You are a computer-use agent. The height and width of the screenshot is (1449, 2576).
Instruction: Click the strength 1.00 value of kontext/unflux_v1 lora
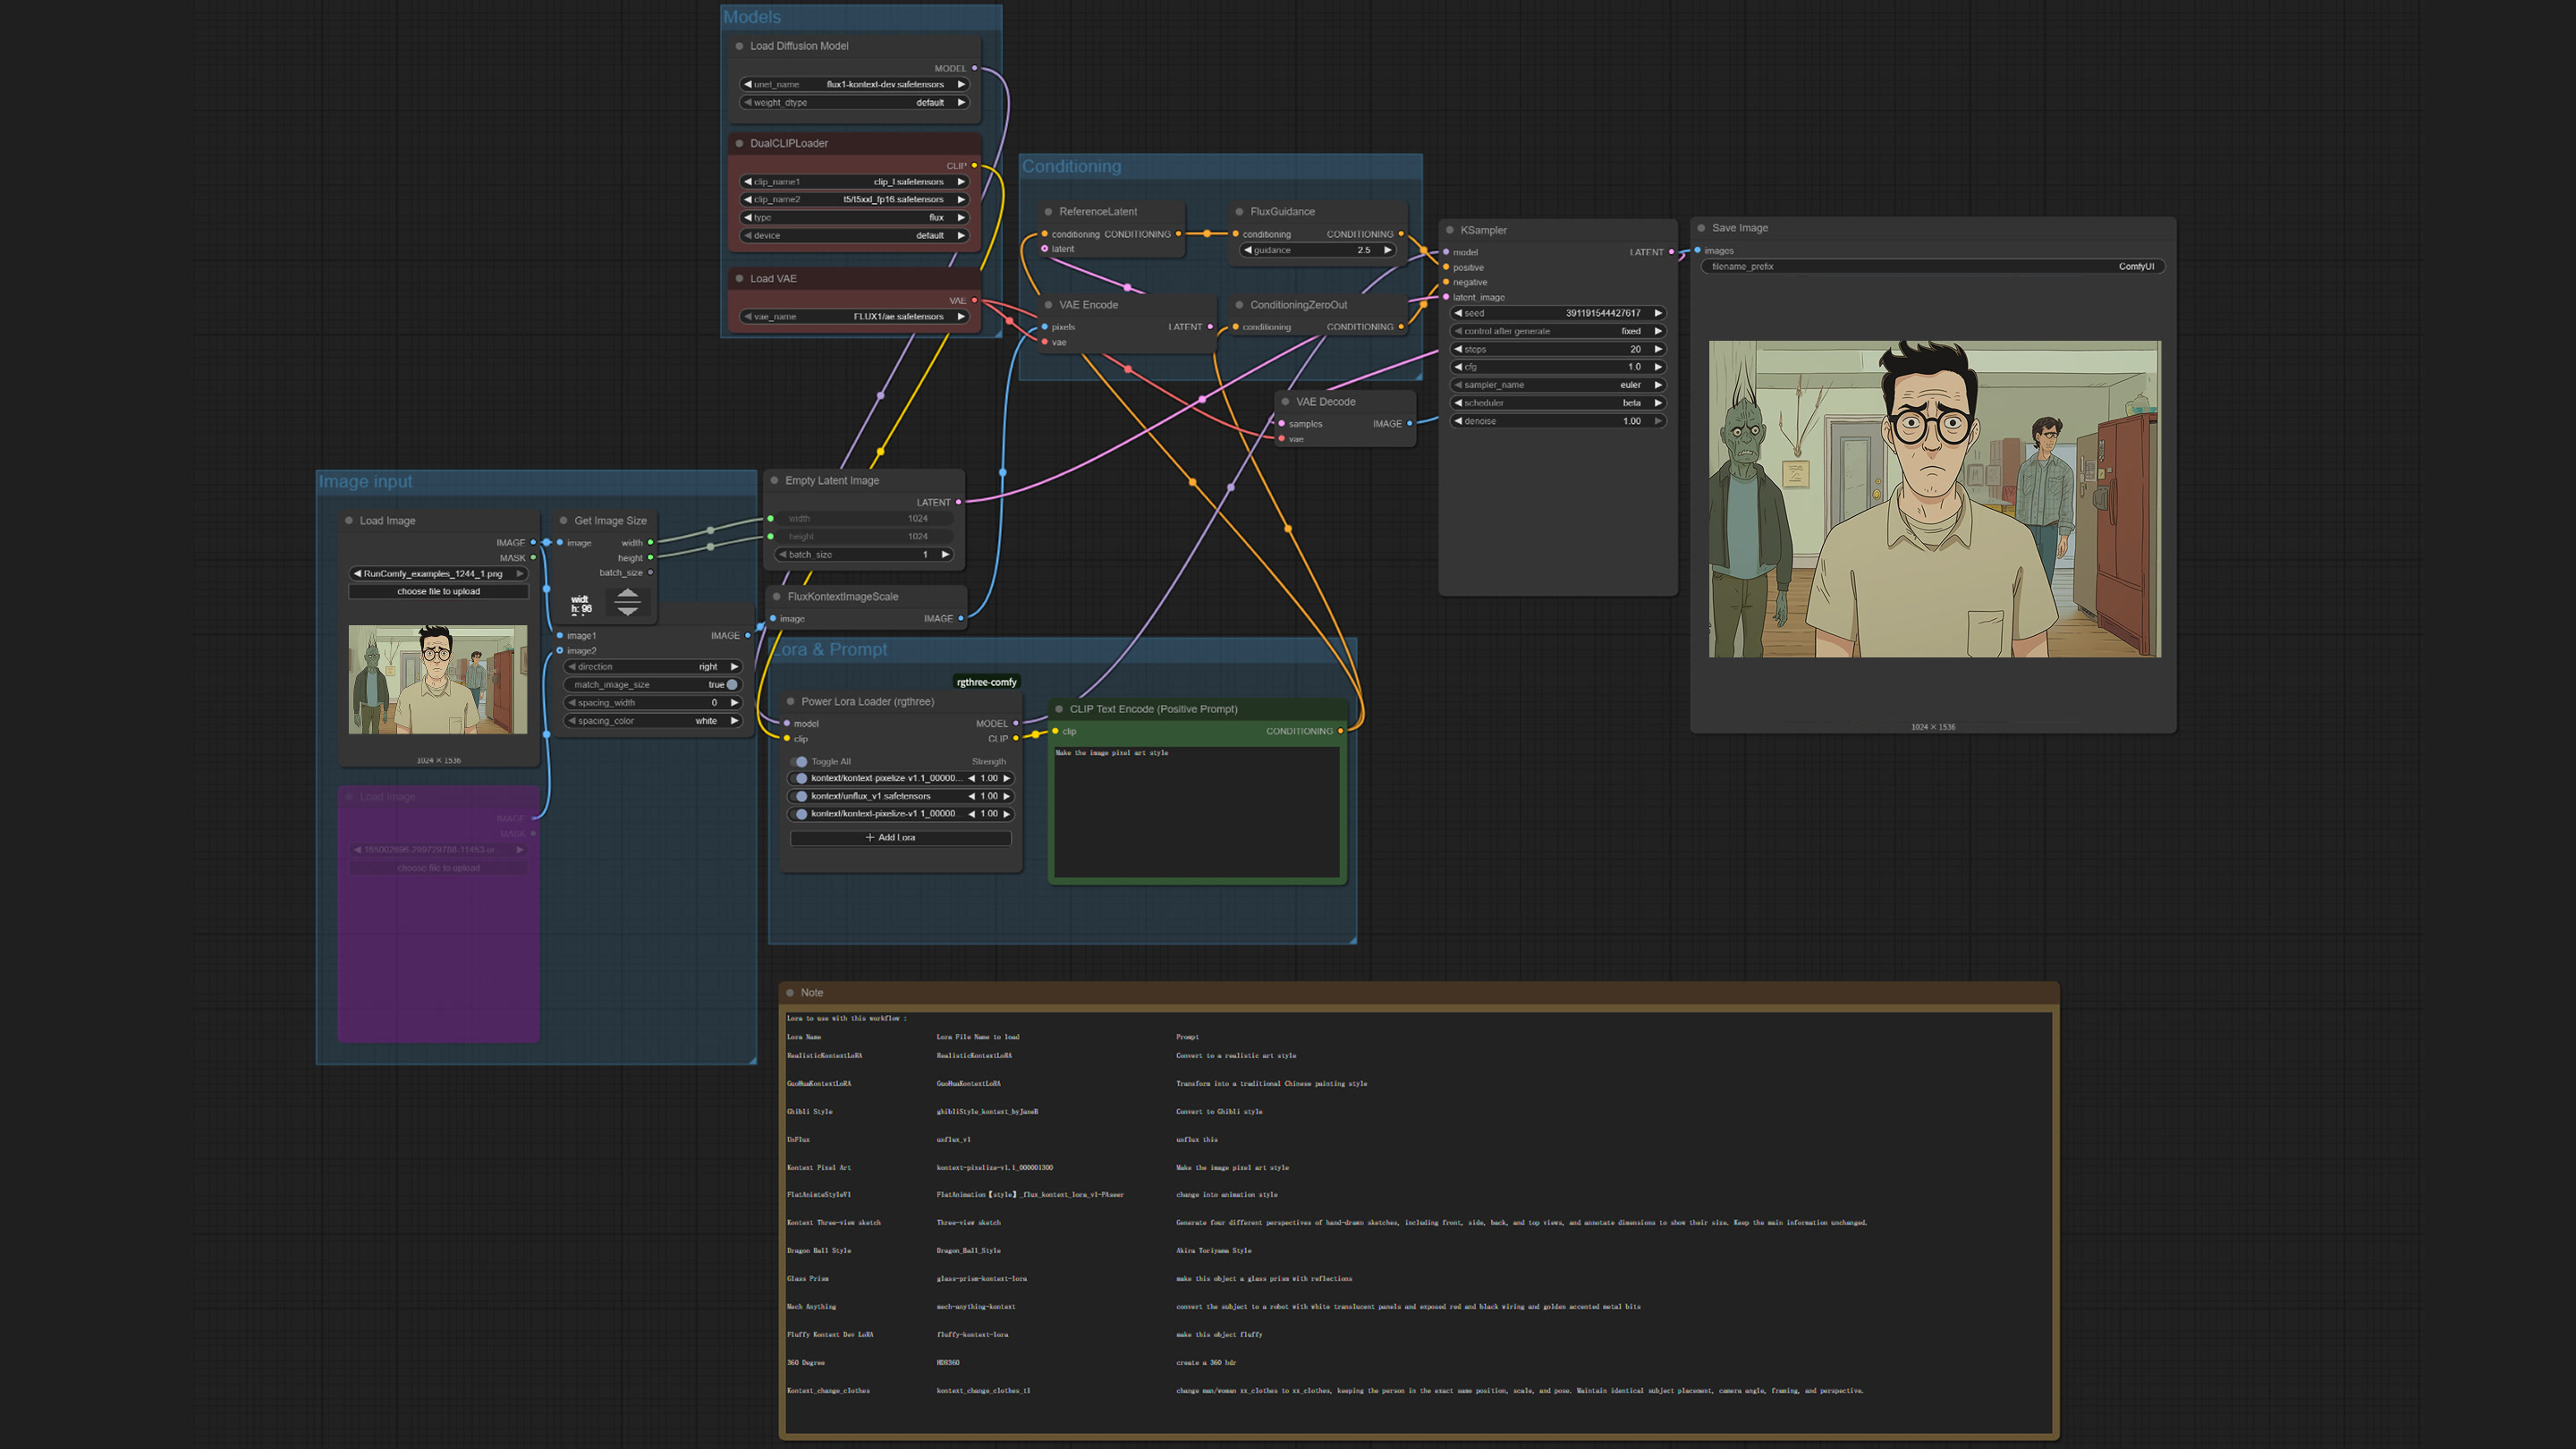pos(989,796)
